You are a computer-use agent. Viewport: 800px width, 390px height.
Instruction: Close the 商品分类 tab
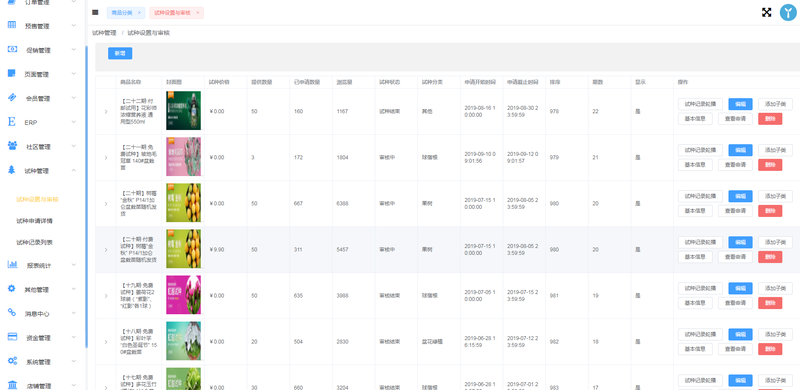pos(139,13)
